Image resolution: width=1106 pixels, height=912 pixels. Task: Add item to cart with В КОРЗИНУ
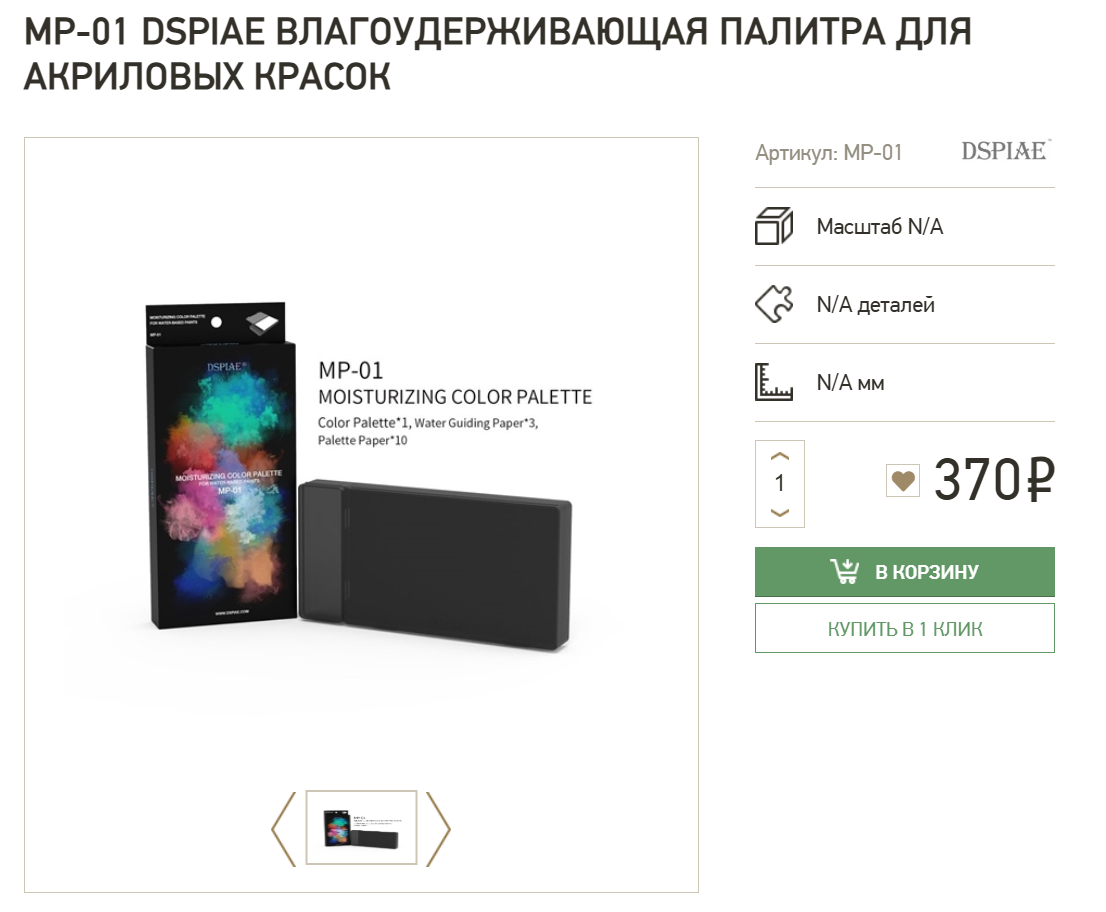[904, 571]
